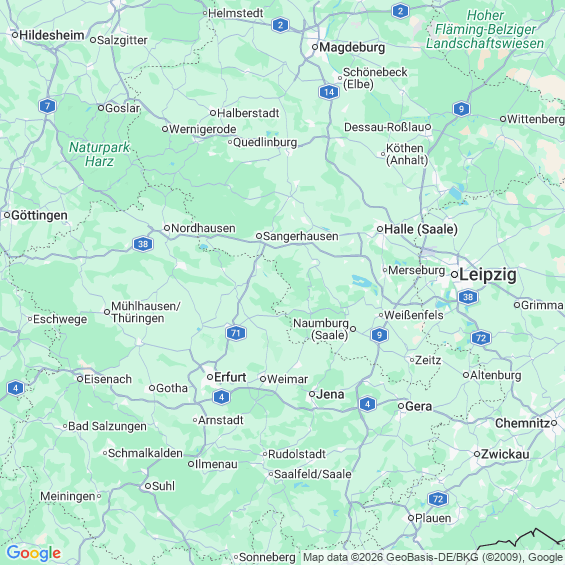Click the Autobahn 7 shield near Goslar

click(47, 106)
